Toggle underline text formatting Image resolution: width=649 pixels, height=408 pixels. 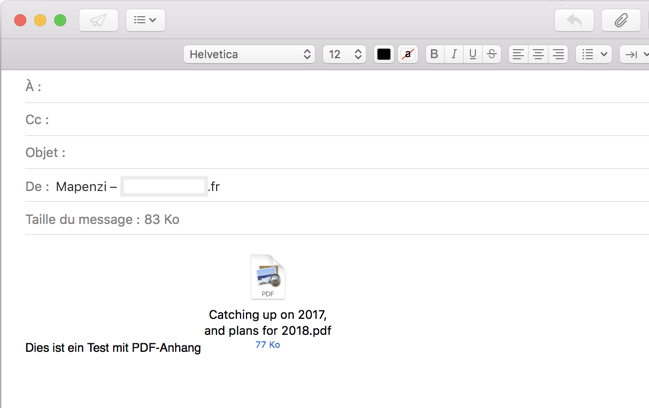tap(472, 54)
